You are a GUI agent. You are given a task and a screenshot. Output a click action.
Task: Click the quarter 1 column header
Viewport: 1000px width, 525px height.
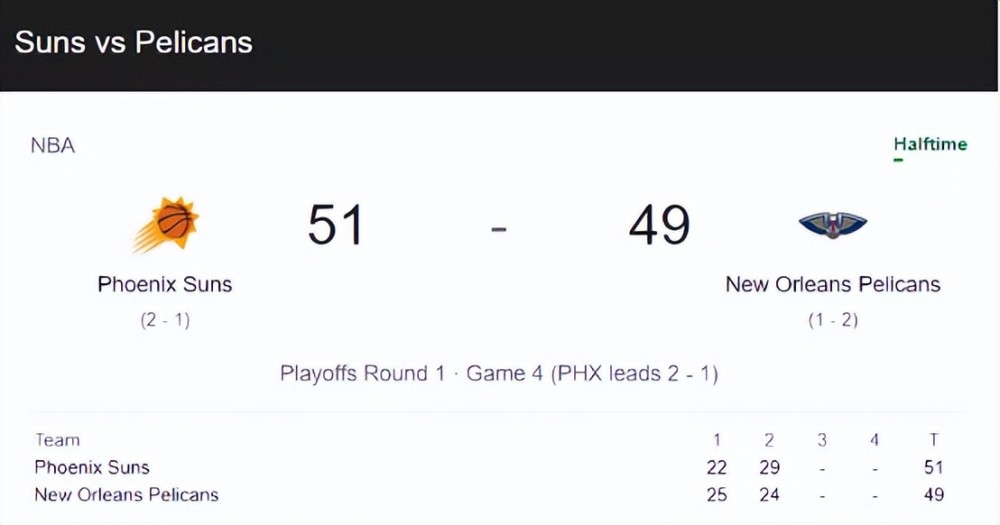[x=717, y=440]
